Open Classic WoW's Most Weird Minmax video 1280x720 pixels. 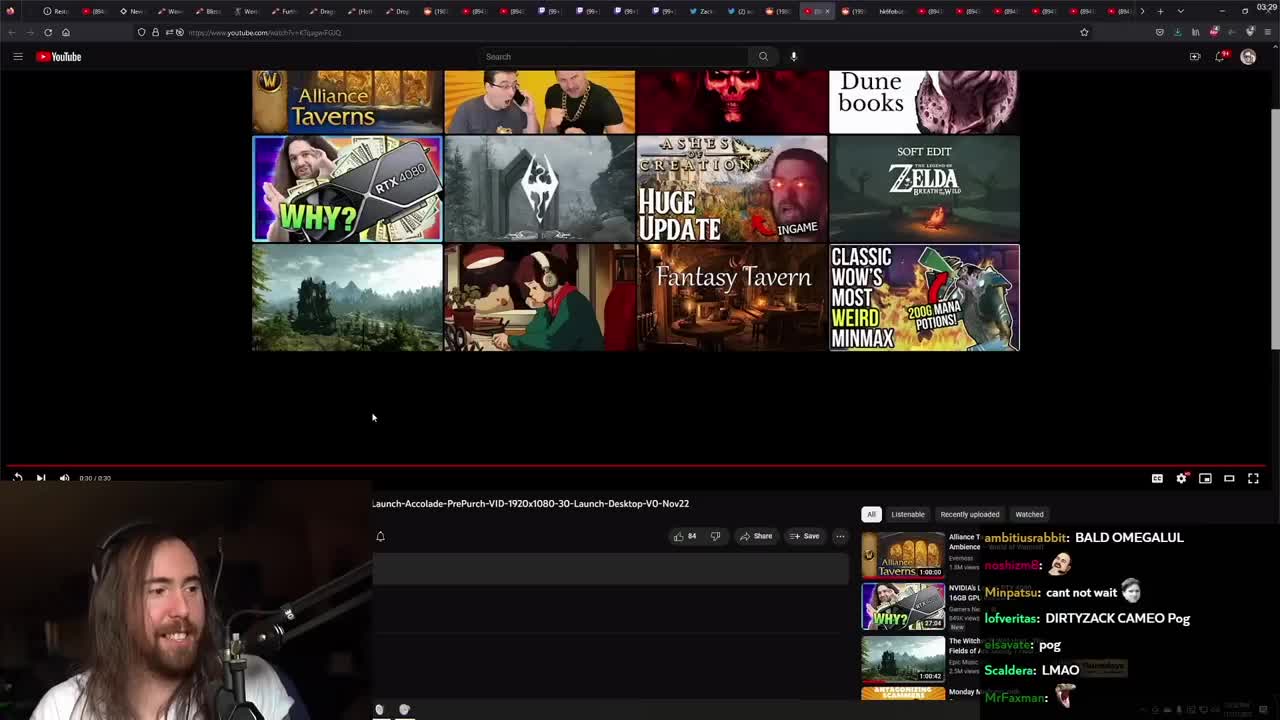(924, 298)
